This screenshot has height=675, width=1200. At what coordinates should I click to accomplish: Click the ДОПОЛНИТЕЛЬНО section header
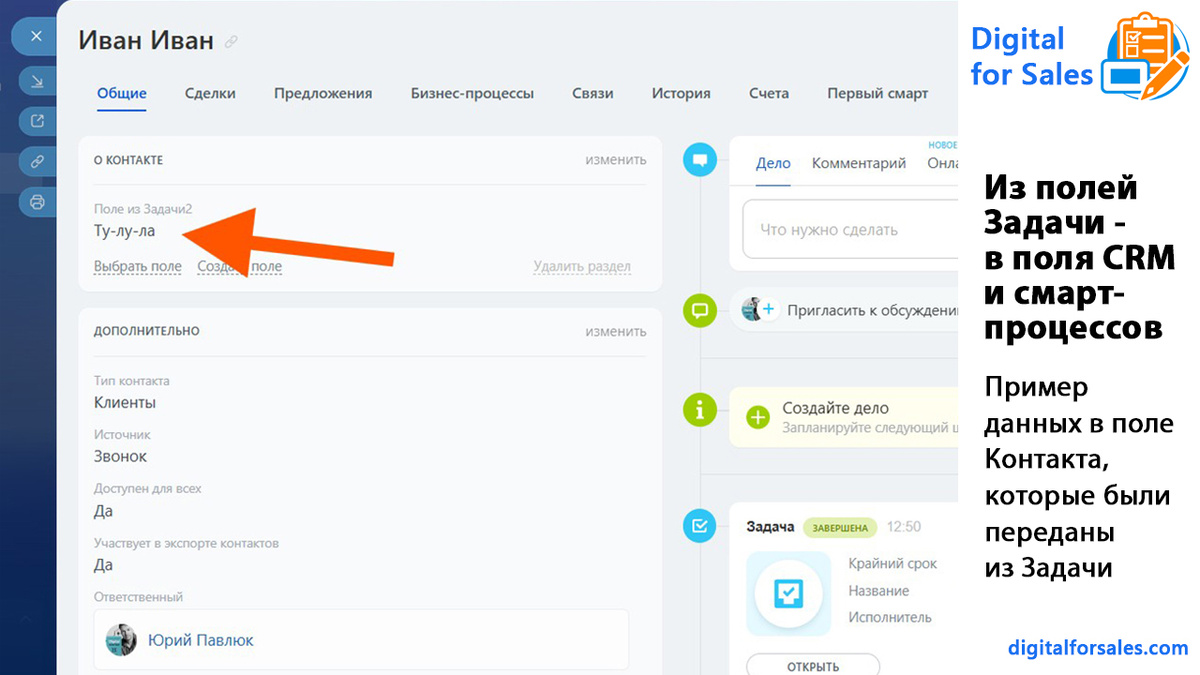pyautogui.click(x=146, y=331)
